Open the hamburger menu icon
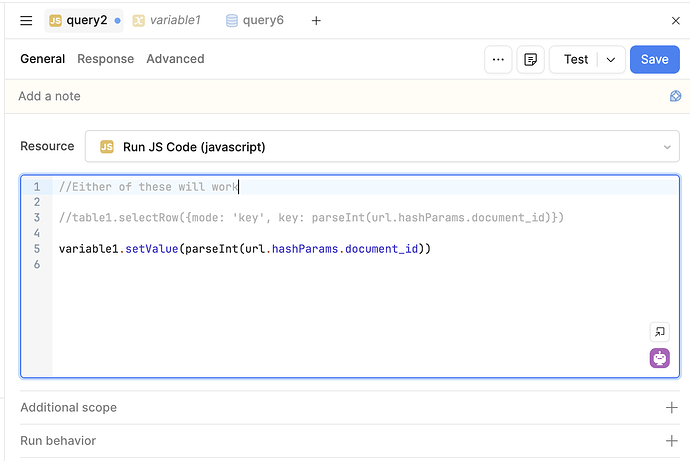The image size is (690, 461). (x=27, y=20)
